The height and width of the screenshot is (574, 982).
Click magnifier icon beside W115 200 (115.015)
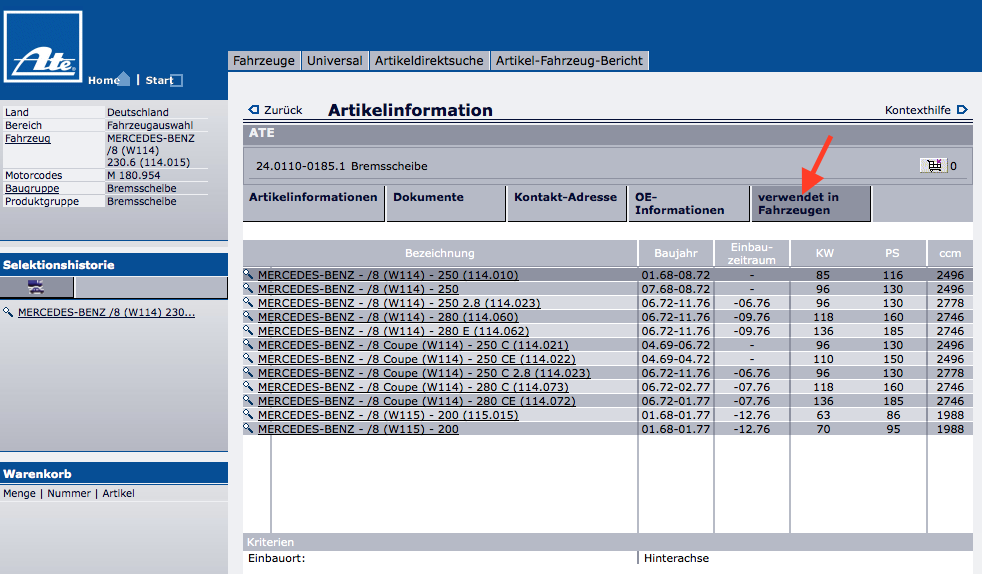click(249, 415)
